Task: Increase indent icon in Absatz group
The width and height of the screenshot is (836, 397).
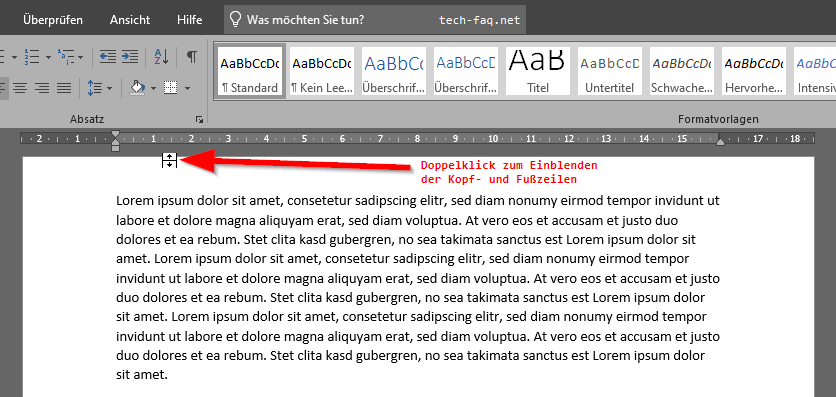Action: (130, 56)
